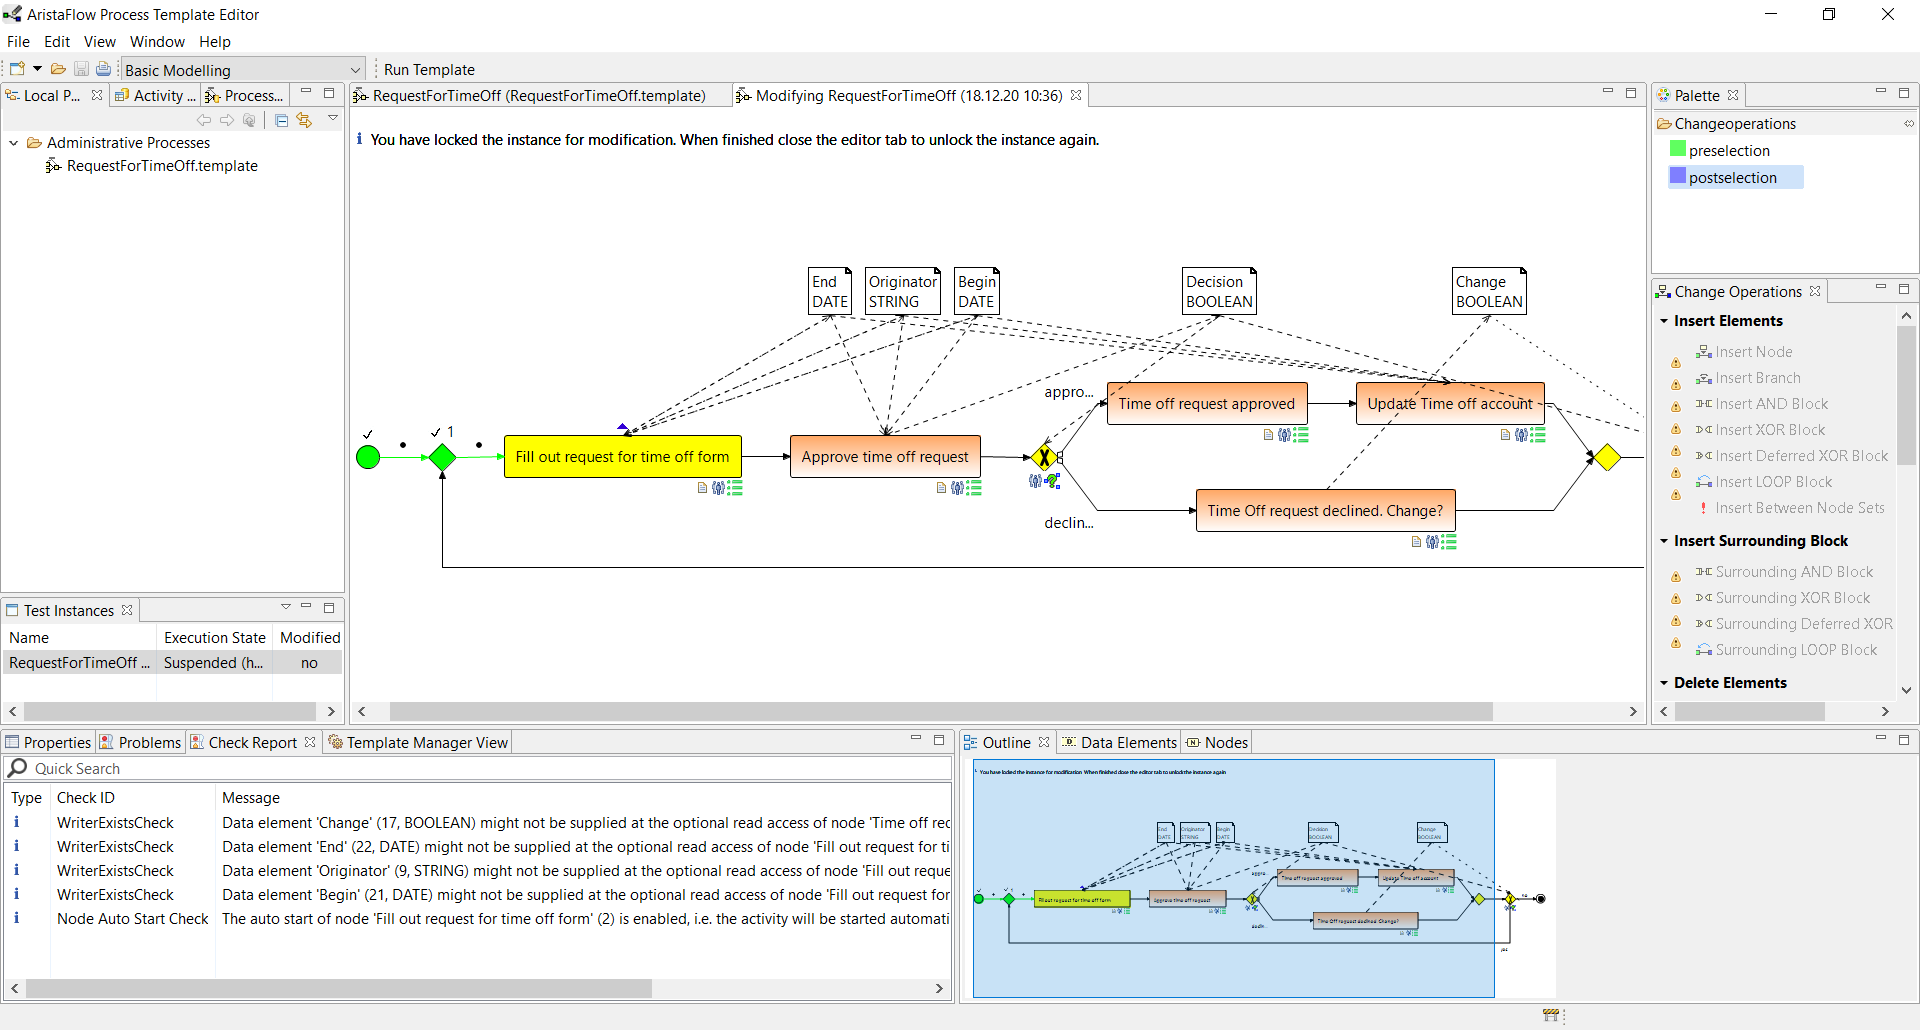Click the Insert AND Block icon
The width and height of the screenshot is (1920, 1030).
pyautogui.click(x=1704, y=404)
